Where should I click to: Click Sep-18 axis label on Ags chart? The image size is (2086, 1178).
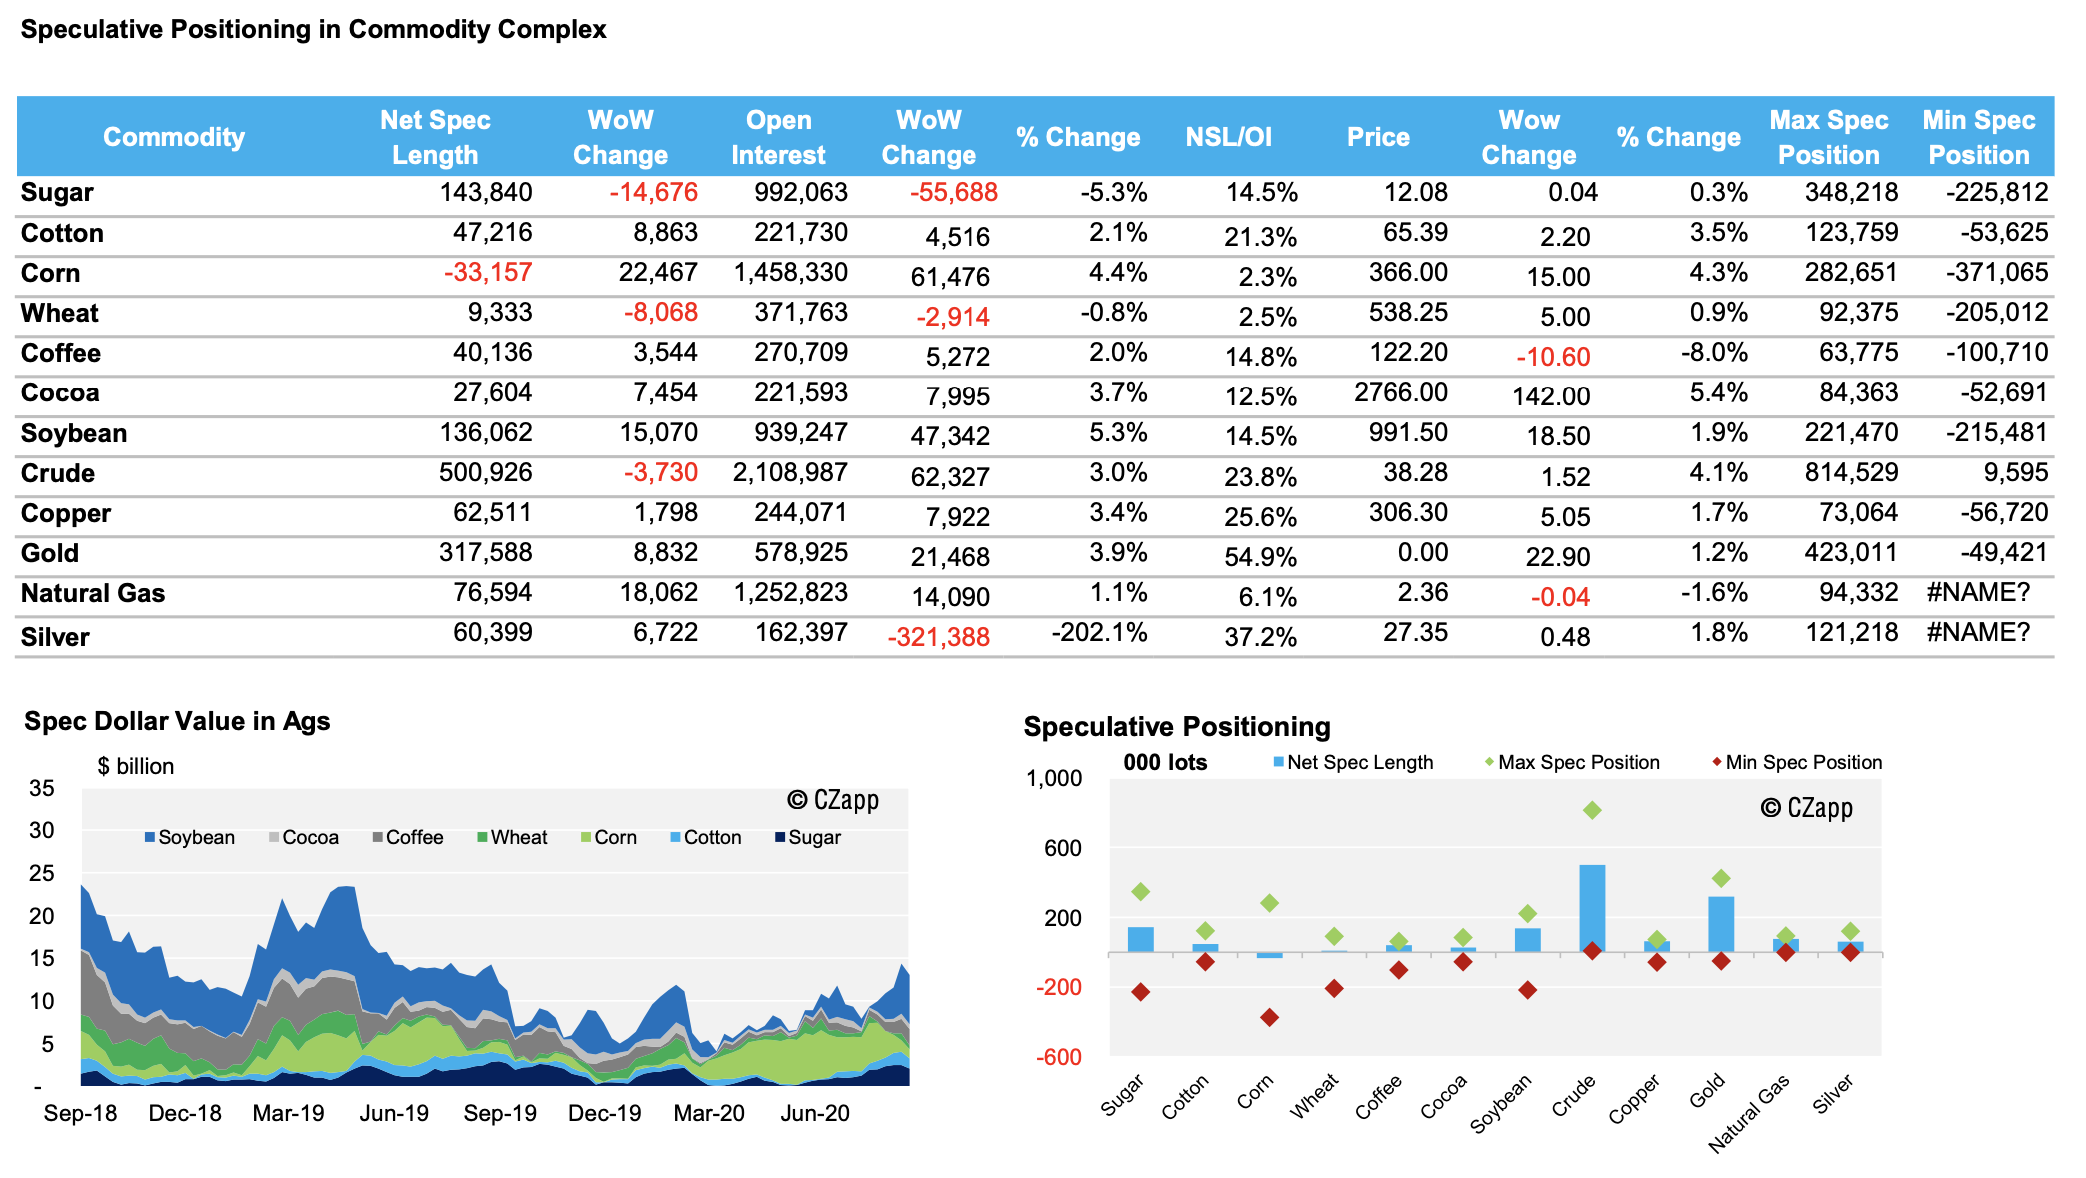point(80,1113)
